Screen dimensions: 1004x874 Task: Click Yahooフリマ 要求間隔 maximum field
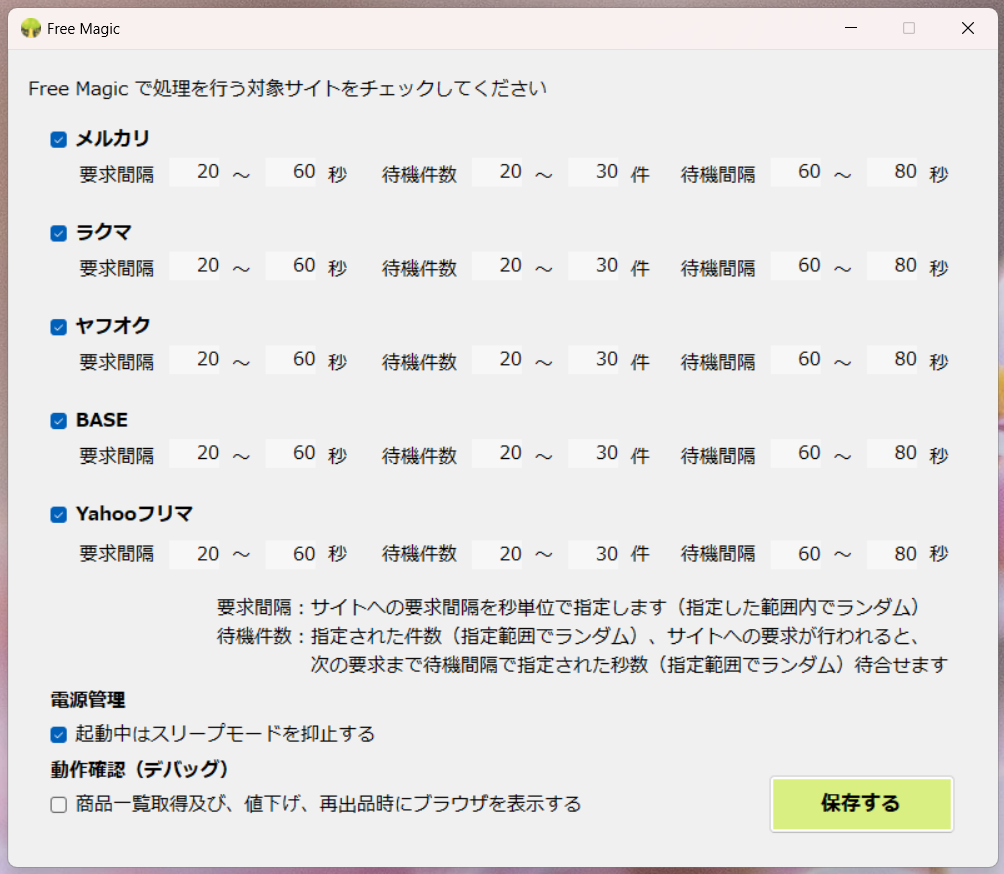[291, 553]
